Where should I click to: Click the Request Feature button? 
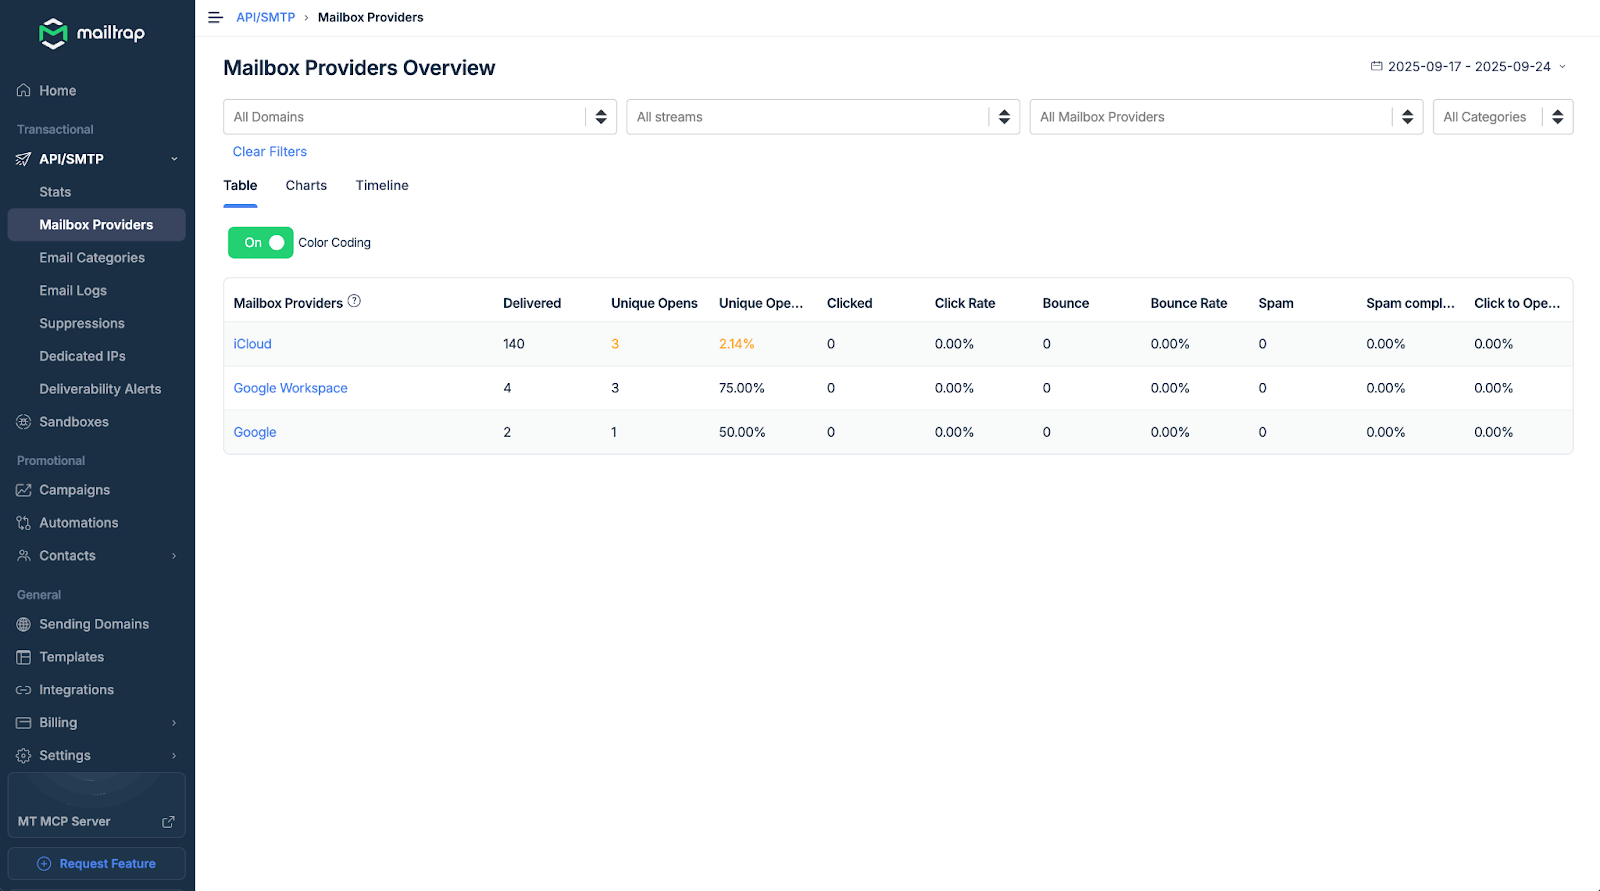[97, 864]
